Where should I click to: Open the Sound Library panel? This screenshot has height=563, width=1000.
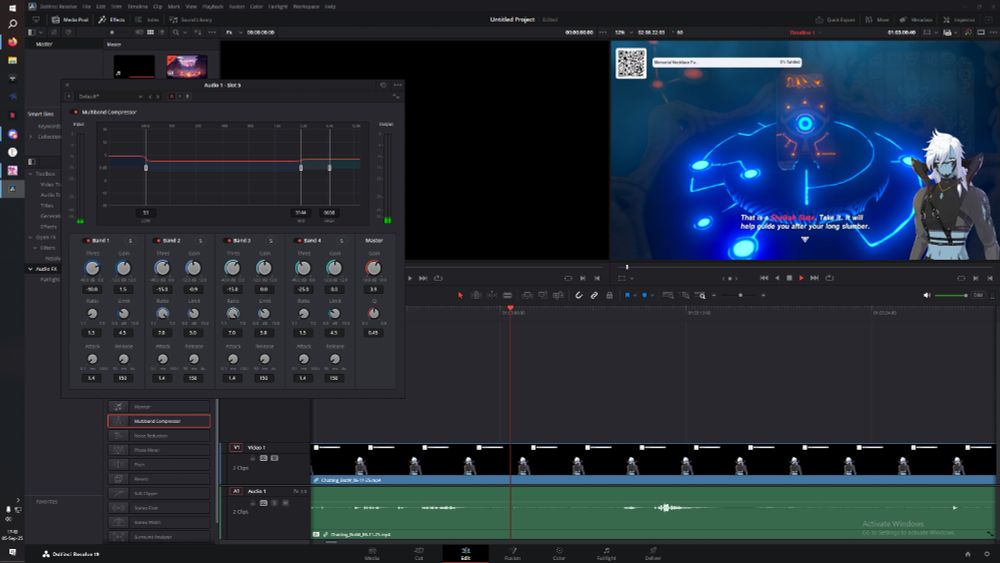pos(191,20)
